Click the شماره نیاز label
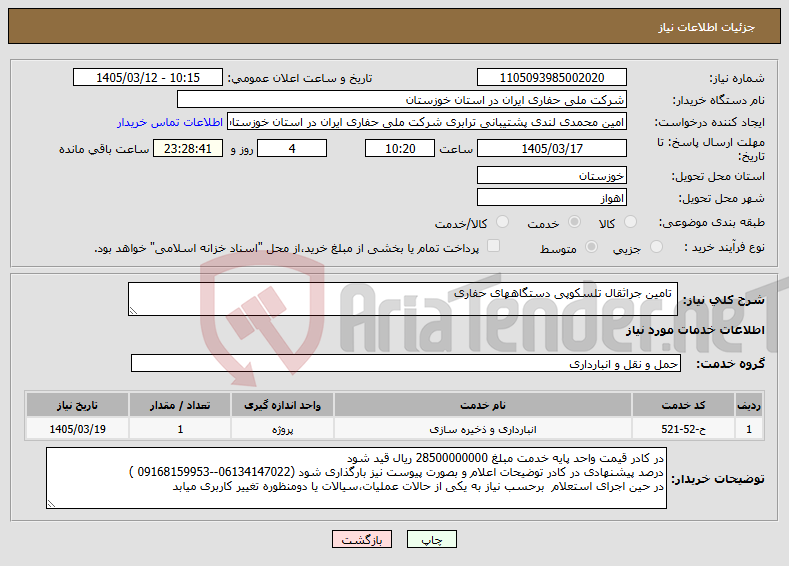 pyautogui.click(x=737, y=78)
